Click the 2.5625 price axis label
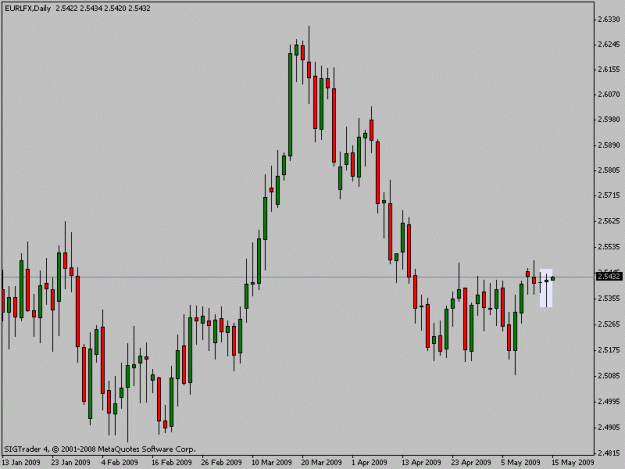The height and width of the screenshot is (469, 625). [x=609, y=221]
